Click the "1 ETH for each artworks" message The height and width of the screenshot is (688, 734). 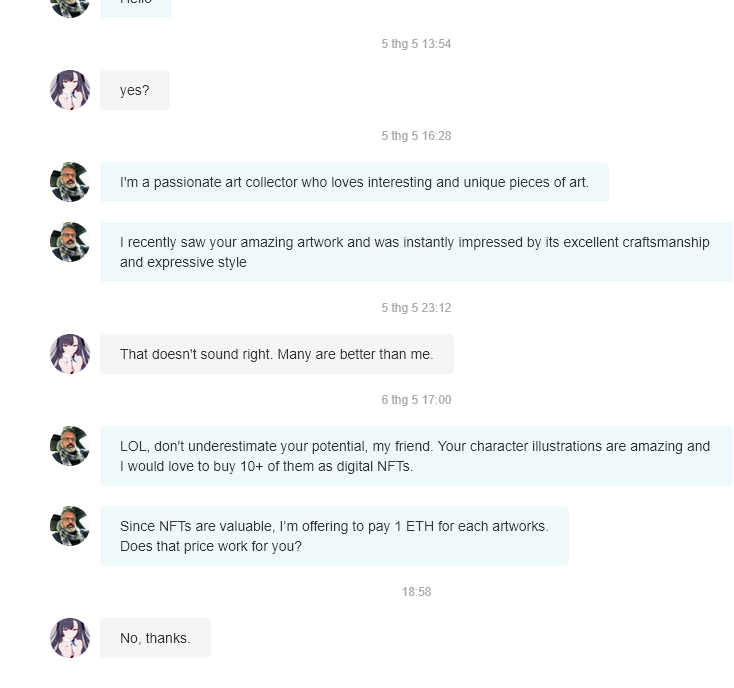(334, 536)
